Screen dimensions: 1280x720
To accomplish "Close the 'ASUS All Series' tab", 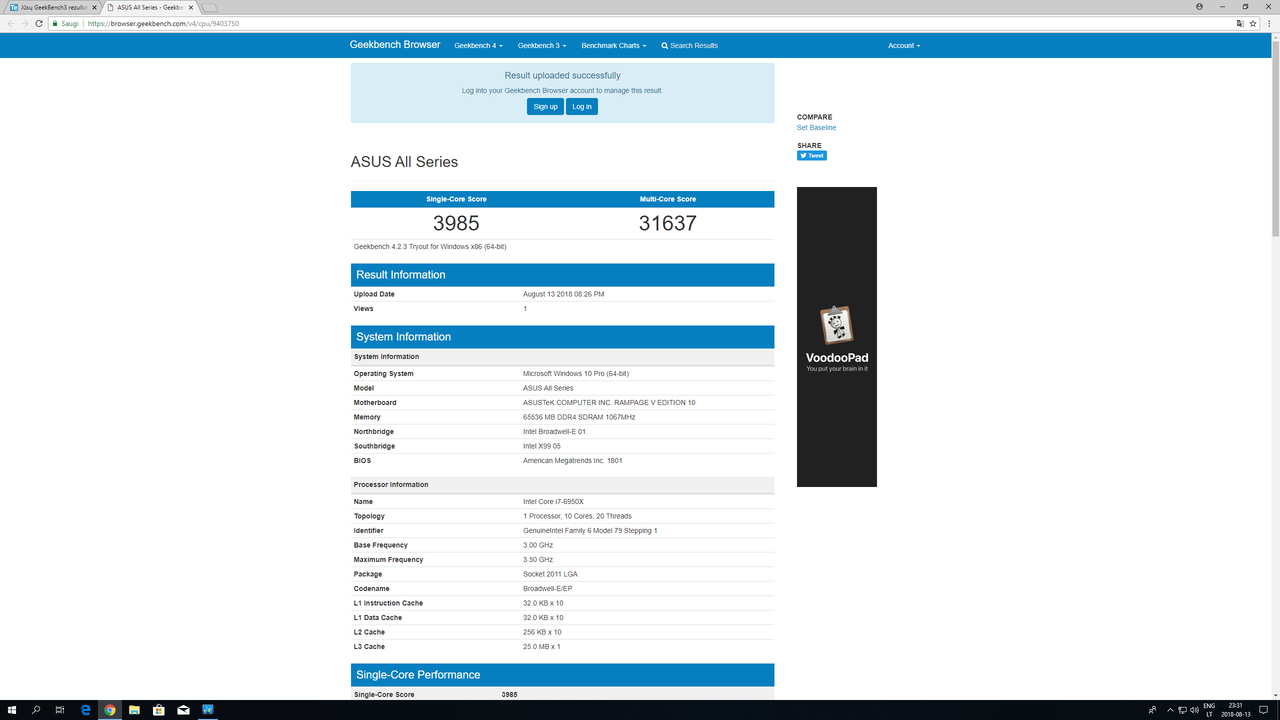I will tap(192, 7).
